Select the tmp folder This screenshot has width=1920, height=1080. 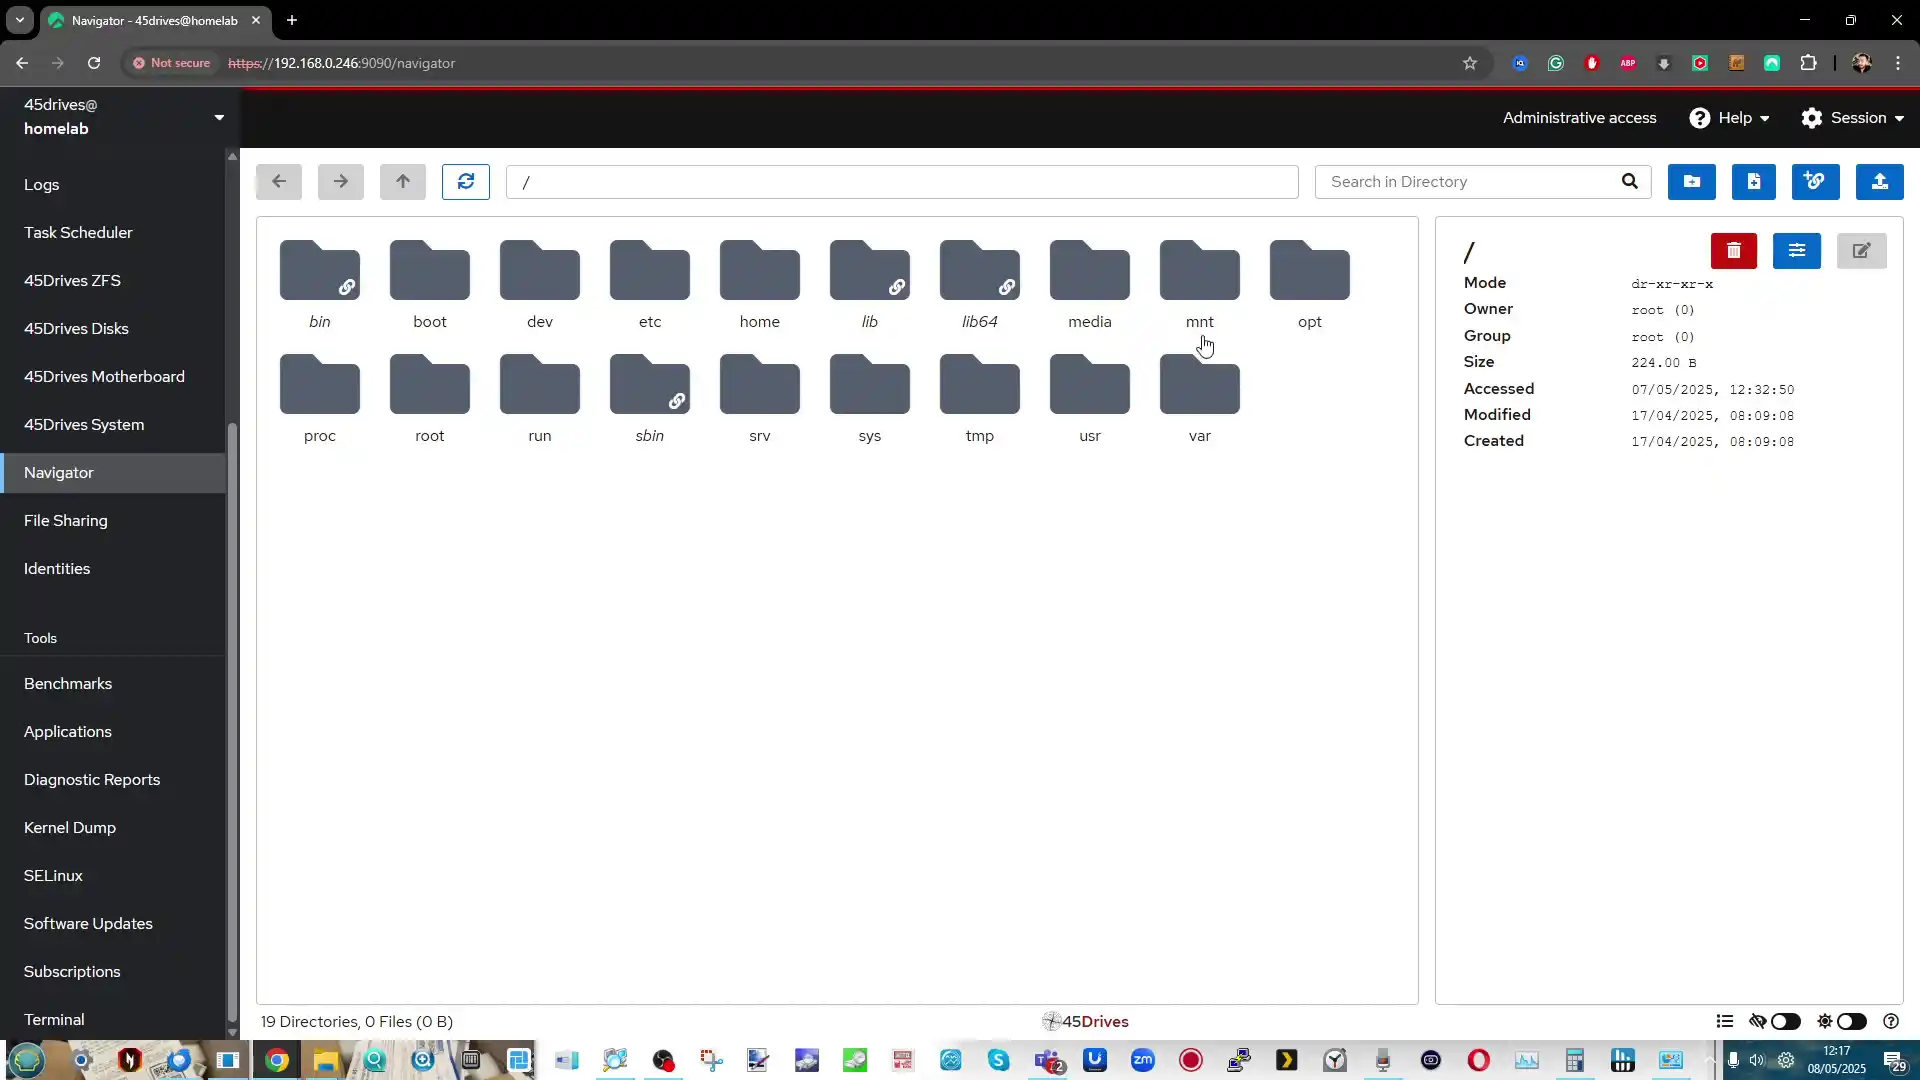(980, 398)
